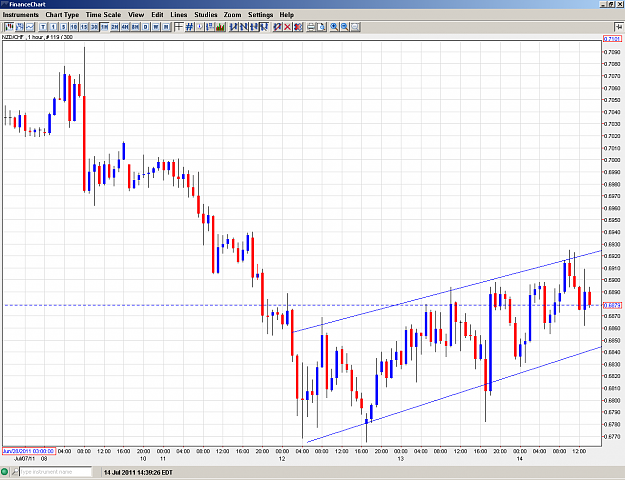Click the 0.6879 current price label
Viewport: 625px width, 480px height.
click(x=612, y=305)
